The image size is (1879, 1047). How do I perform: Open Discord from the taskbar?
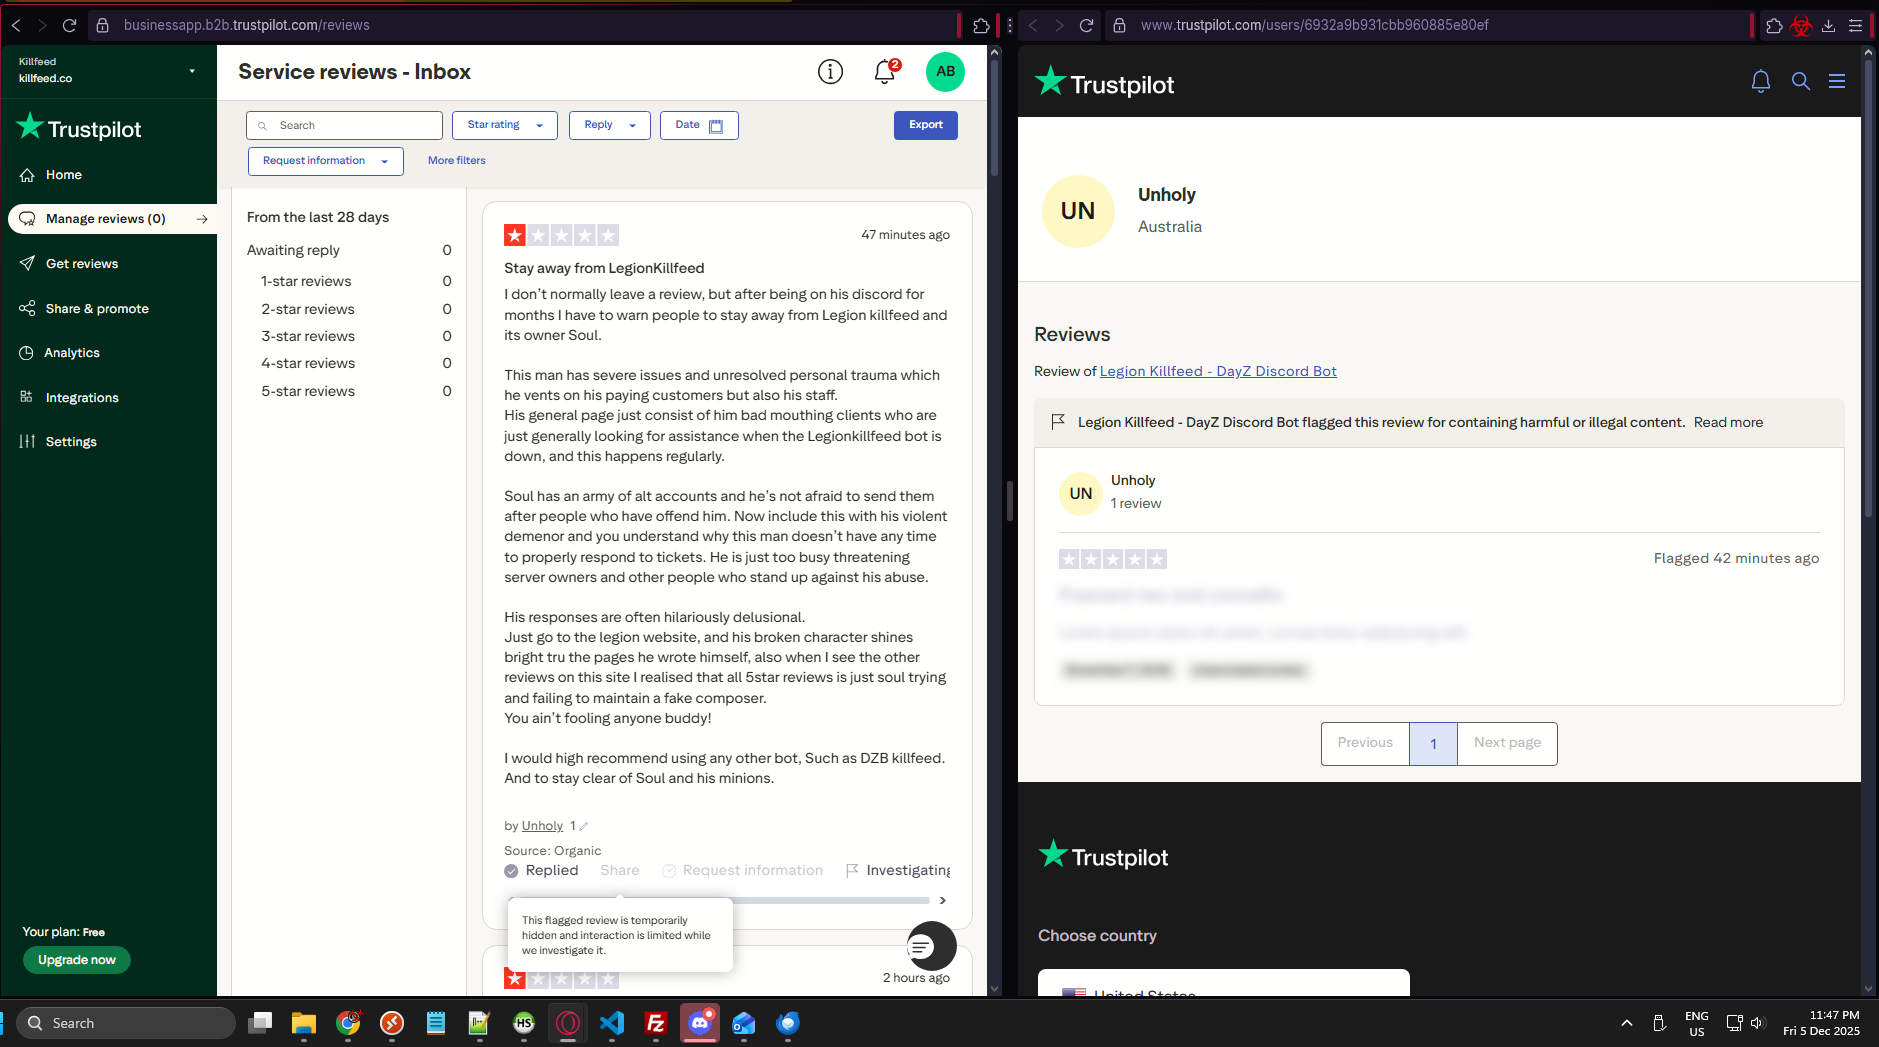tap(700, 1023)
